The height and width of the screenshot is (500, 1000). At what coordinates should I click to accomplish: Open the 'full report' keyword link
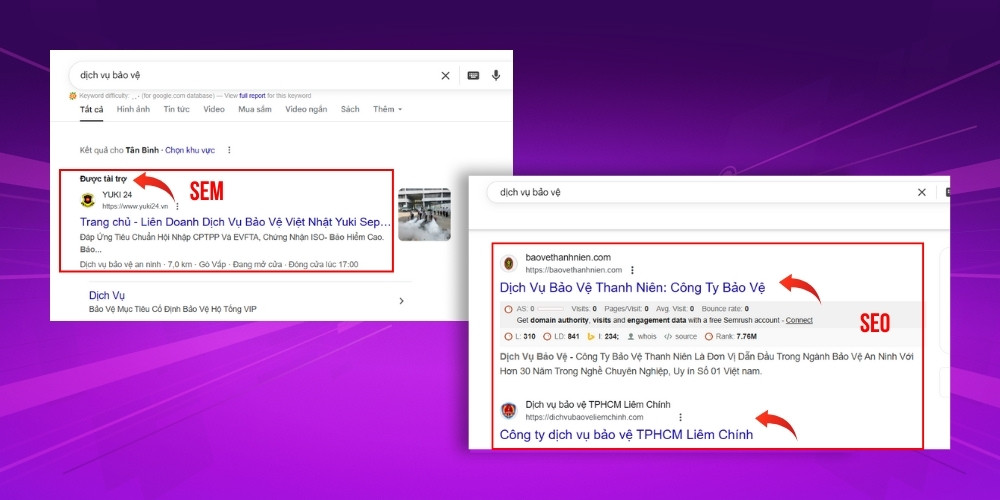click(x=253, y=96)
